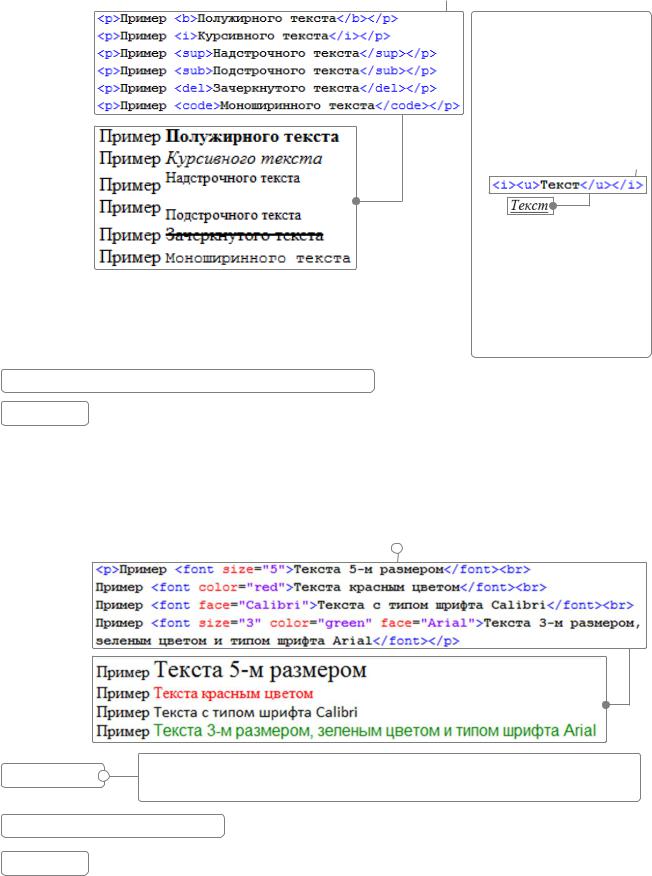Click gray connector dot on font preview box
This screenshot has width=652, height=876.
(606, 704)
